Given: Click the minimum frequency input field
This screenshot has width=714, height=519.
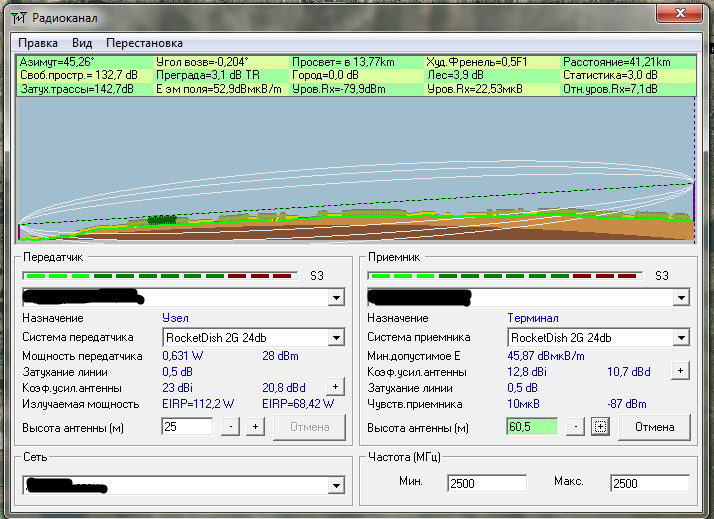Looking at the screenshot, I should [486, 483].
